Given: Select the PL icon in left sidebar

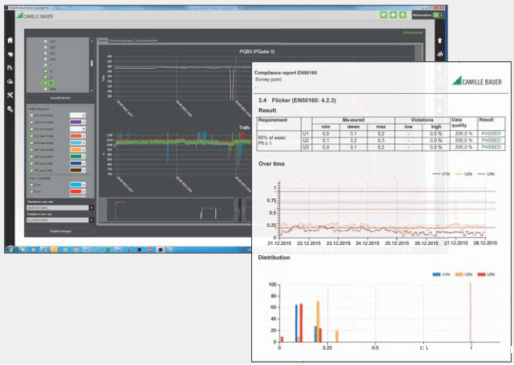Looking at the screenshot, I should [x=10, y=68].
